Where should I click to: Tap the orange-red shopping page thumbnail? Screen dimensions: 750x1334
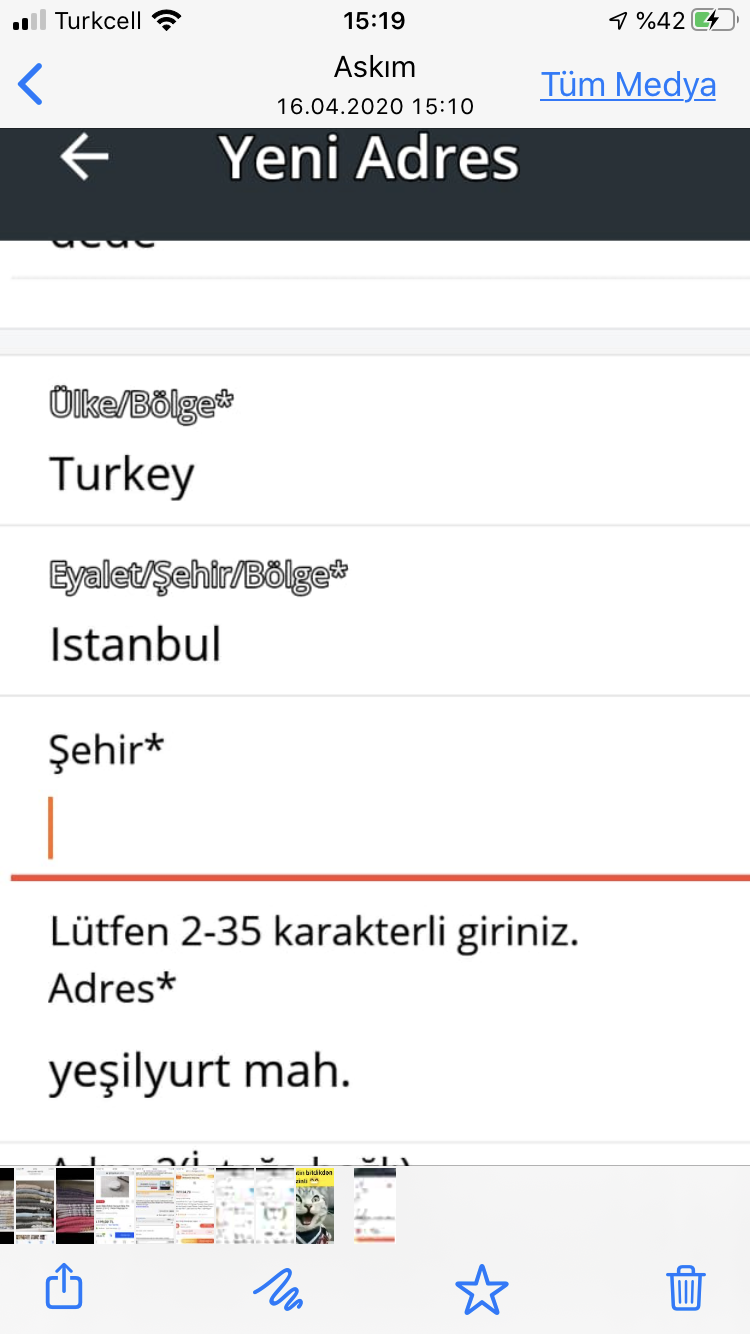(x=195, y=1205)
